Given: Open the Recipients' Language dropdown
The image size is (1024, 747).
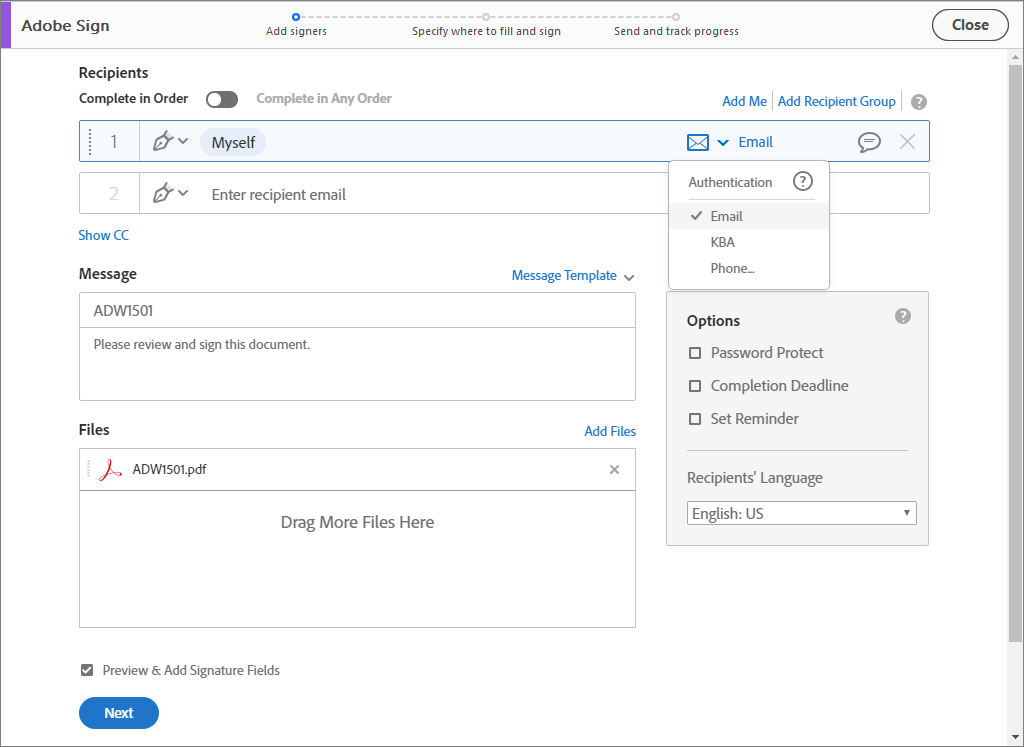Looking at the screenshot, I should point(801,514).
